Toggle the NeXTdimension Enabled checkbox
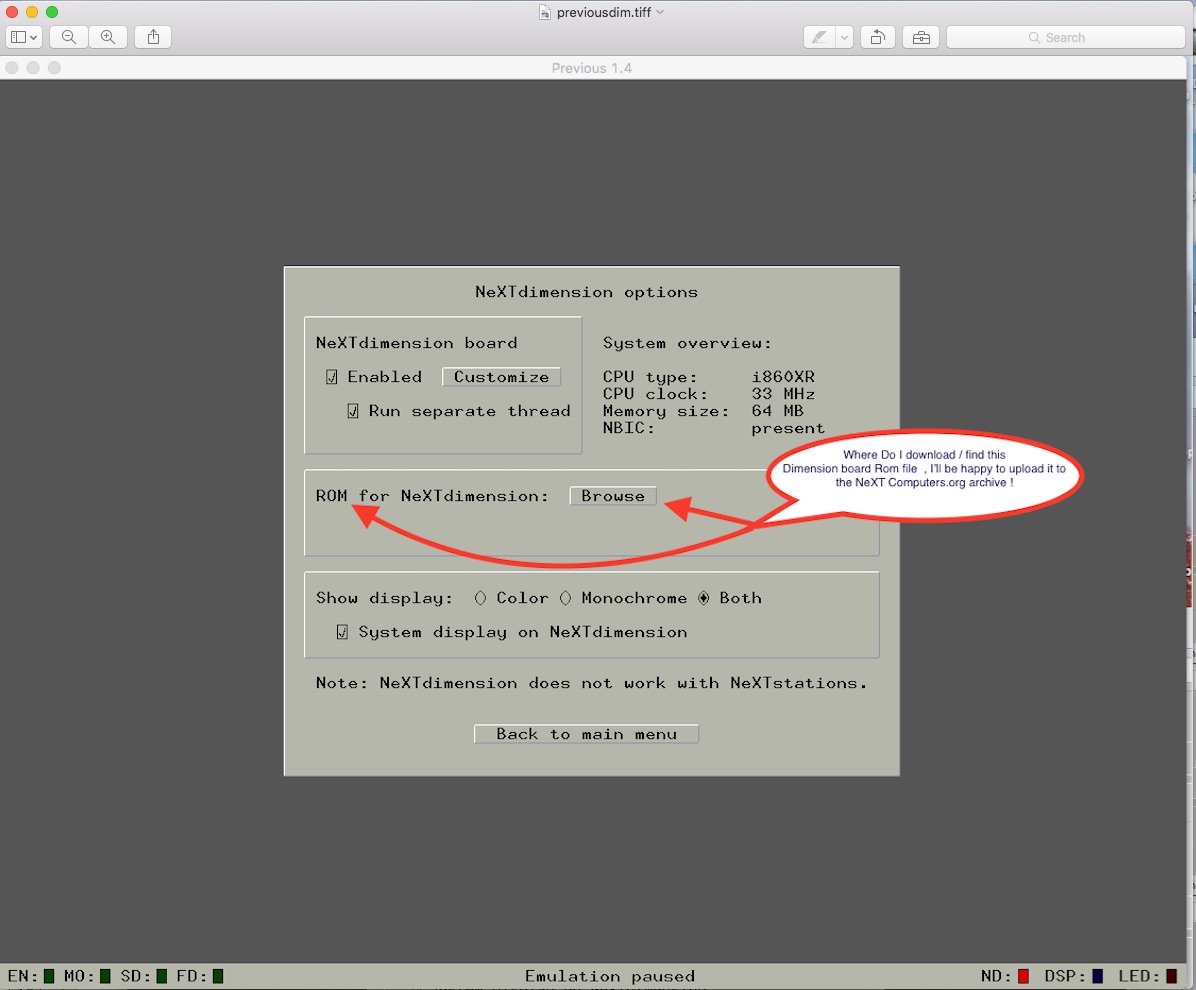The height and width of the screenshot is (990, 1196). point(332,377)
